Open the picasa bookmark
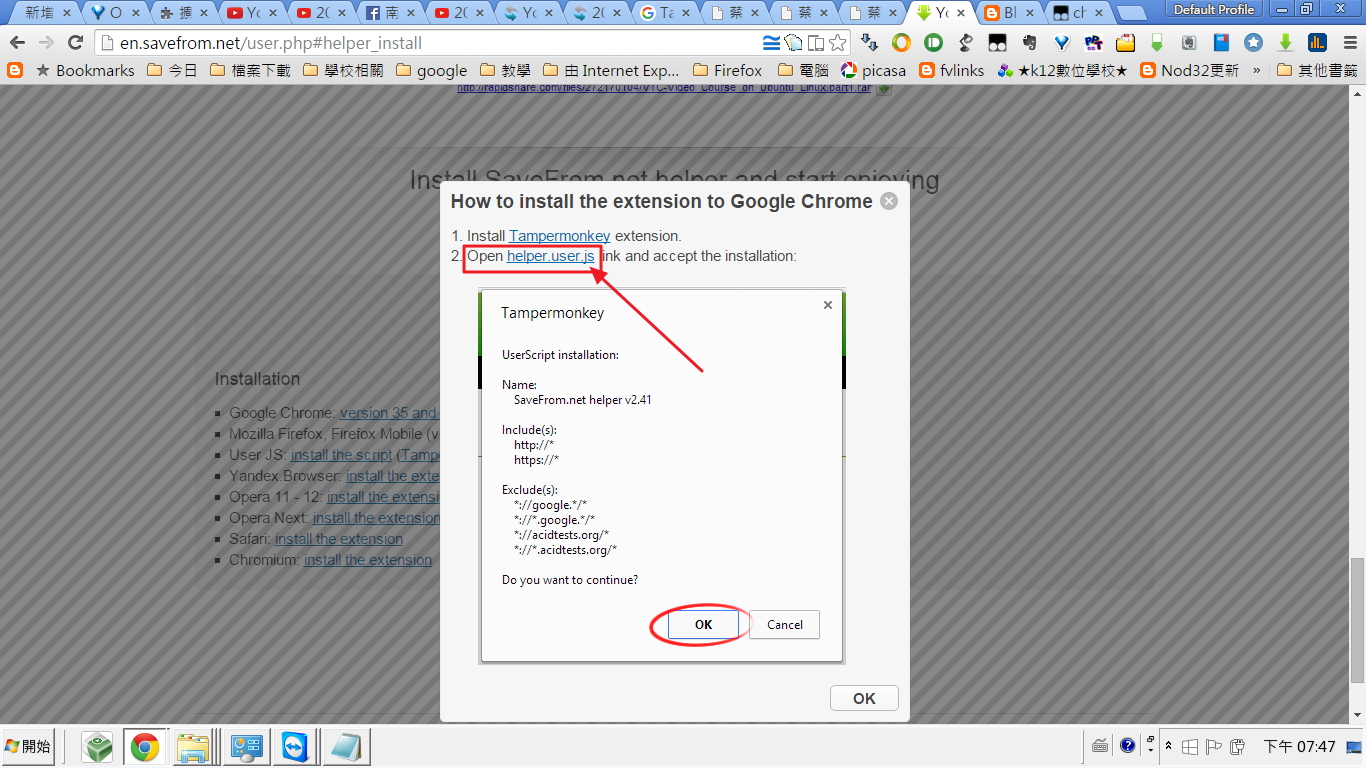1366x768 pixels. [873, 70]
